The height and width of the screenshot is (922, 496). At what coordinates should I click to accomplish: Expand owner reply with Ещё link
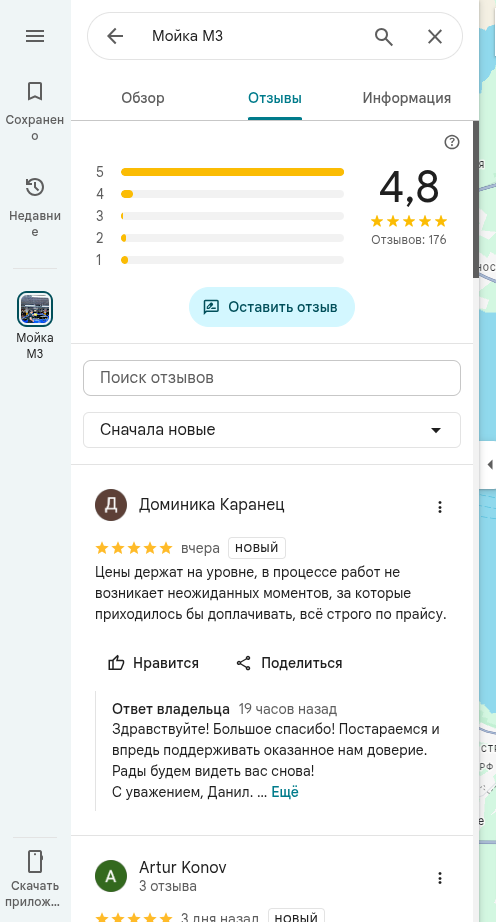285,792
